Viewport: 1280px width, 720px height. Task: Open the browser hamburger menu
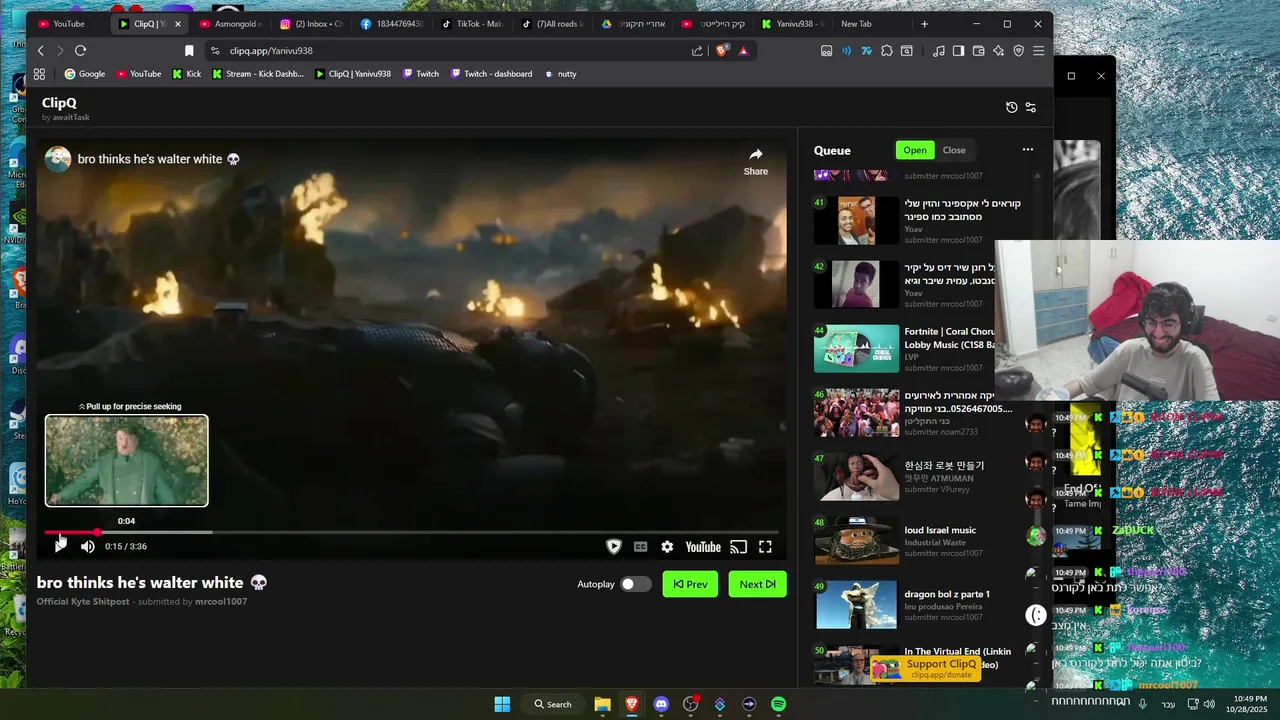click(1038, 51)
